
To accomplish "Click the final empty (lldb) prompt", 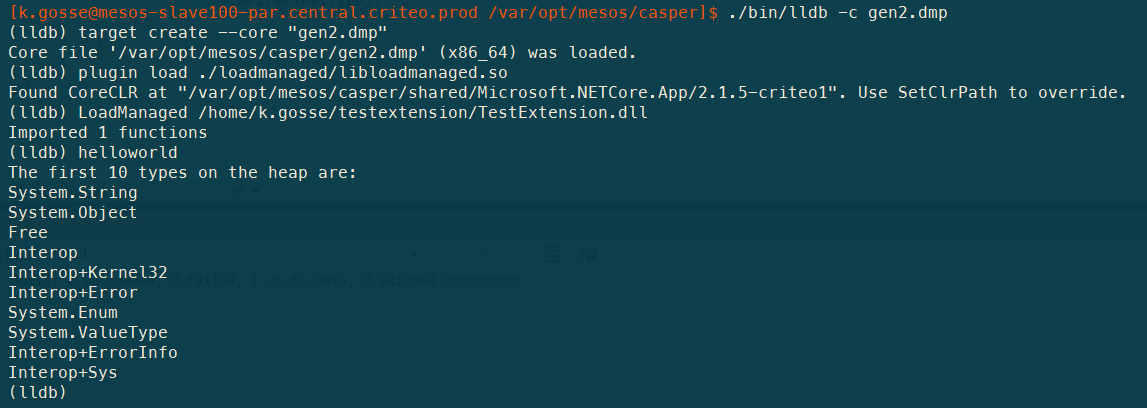I will coord(37,393).
